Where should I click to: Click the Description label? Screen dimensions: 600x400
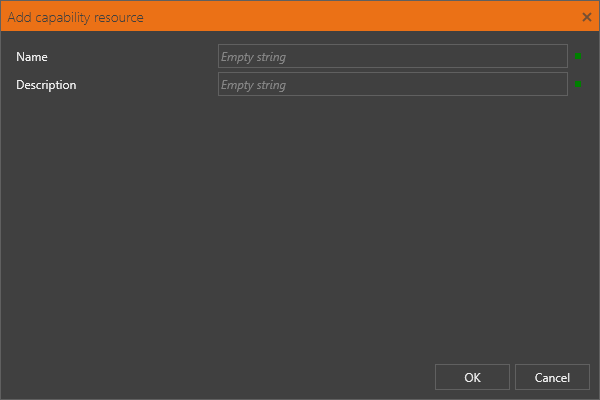[46, 85]
